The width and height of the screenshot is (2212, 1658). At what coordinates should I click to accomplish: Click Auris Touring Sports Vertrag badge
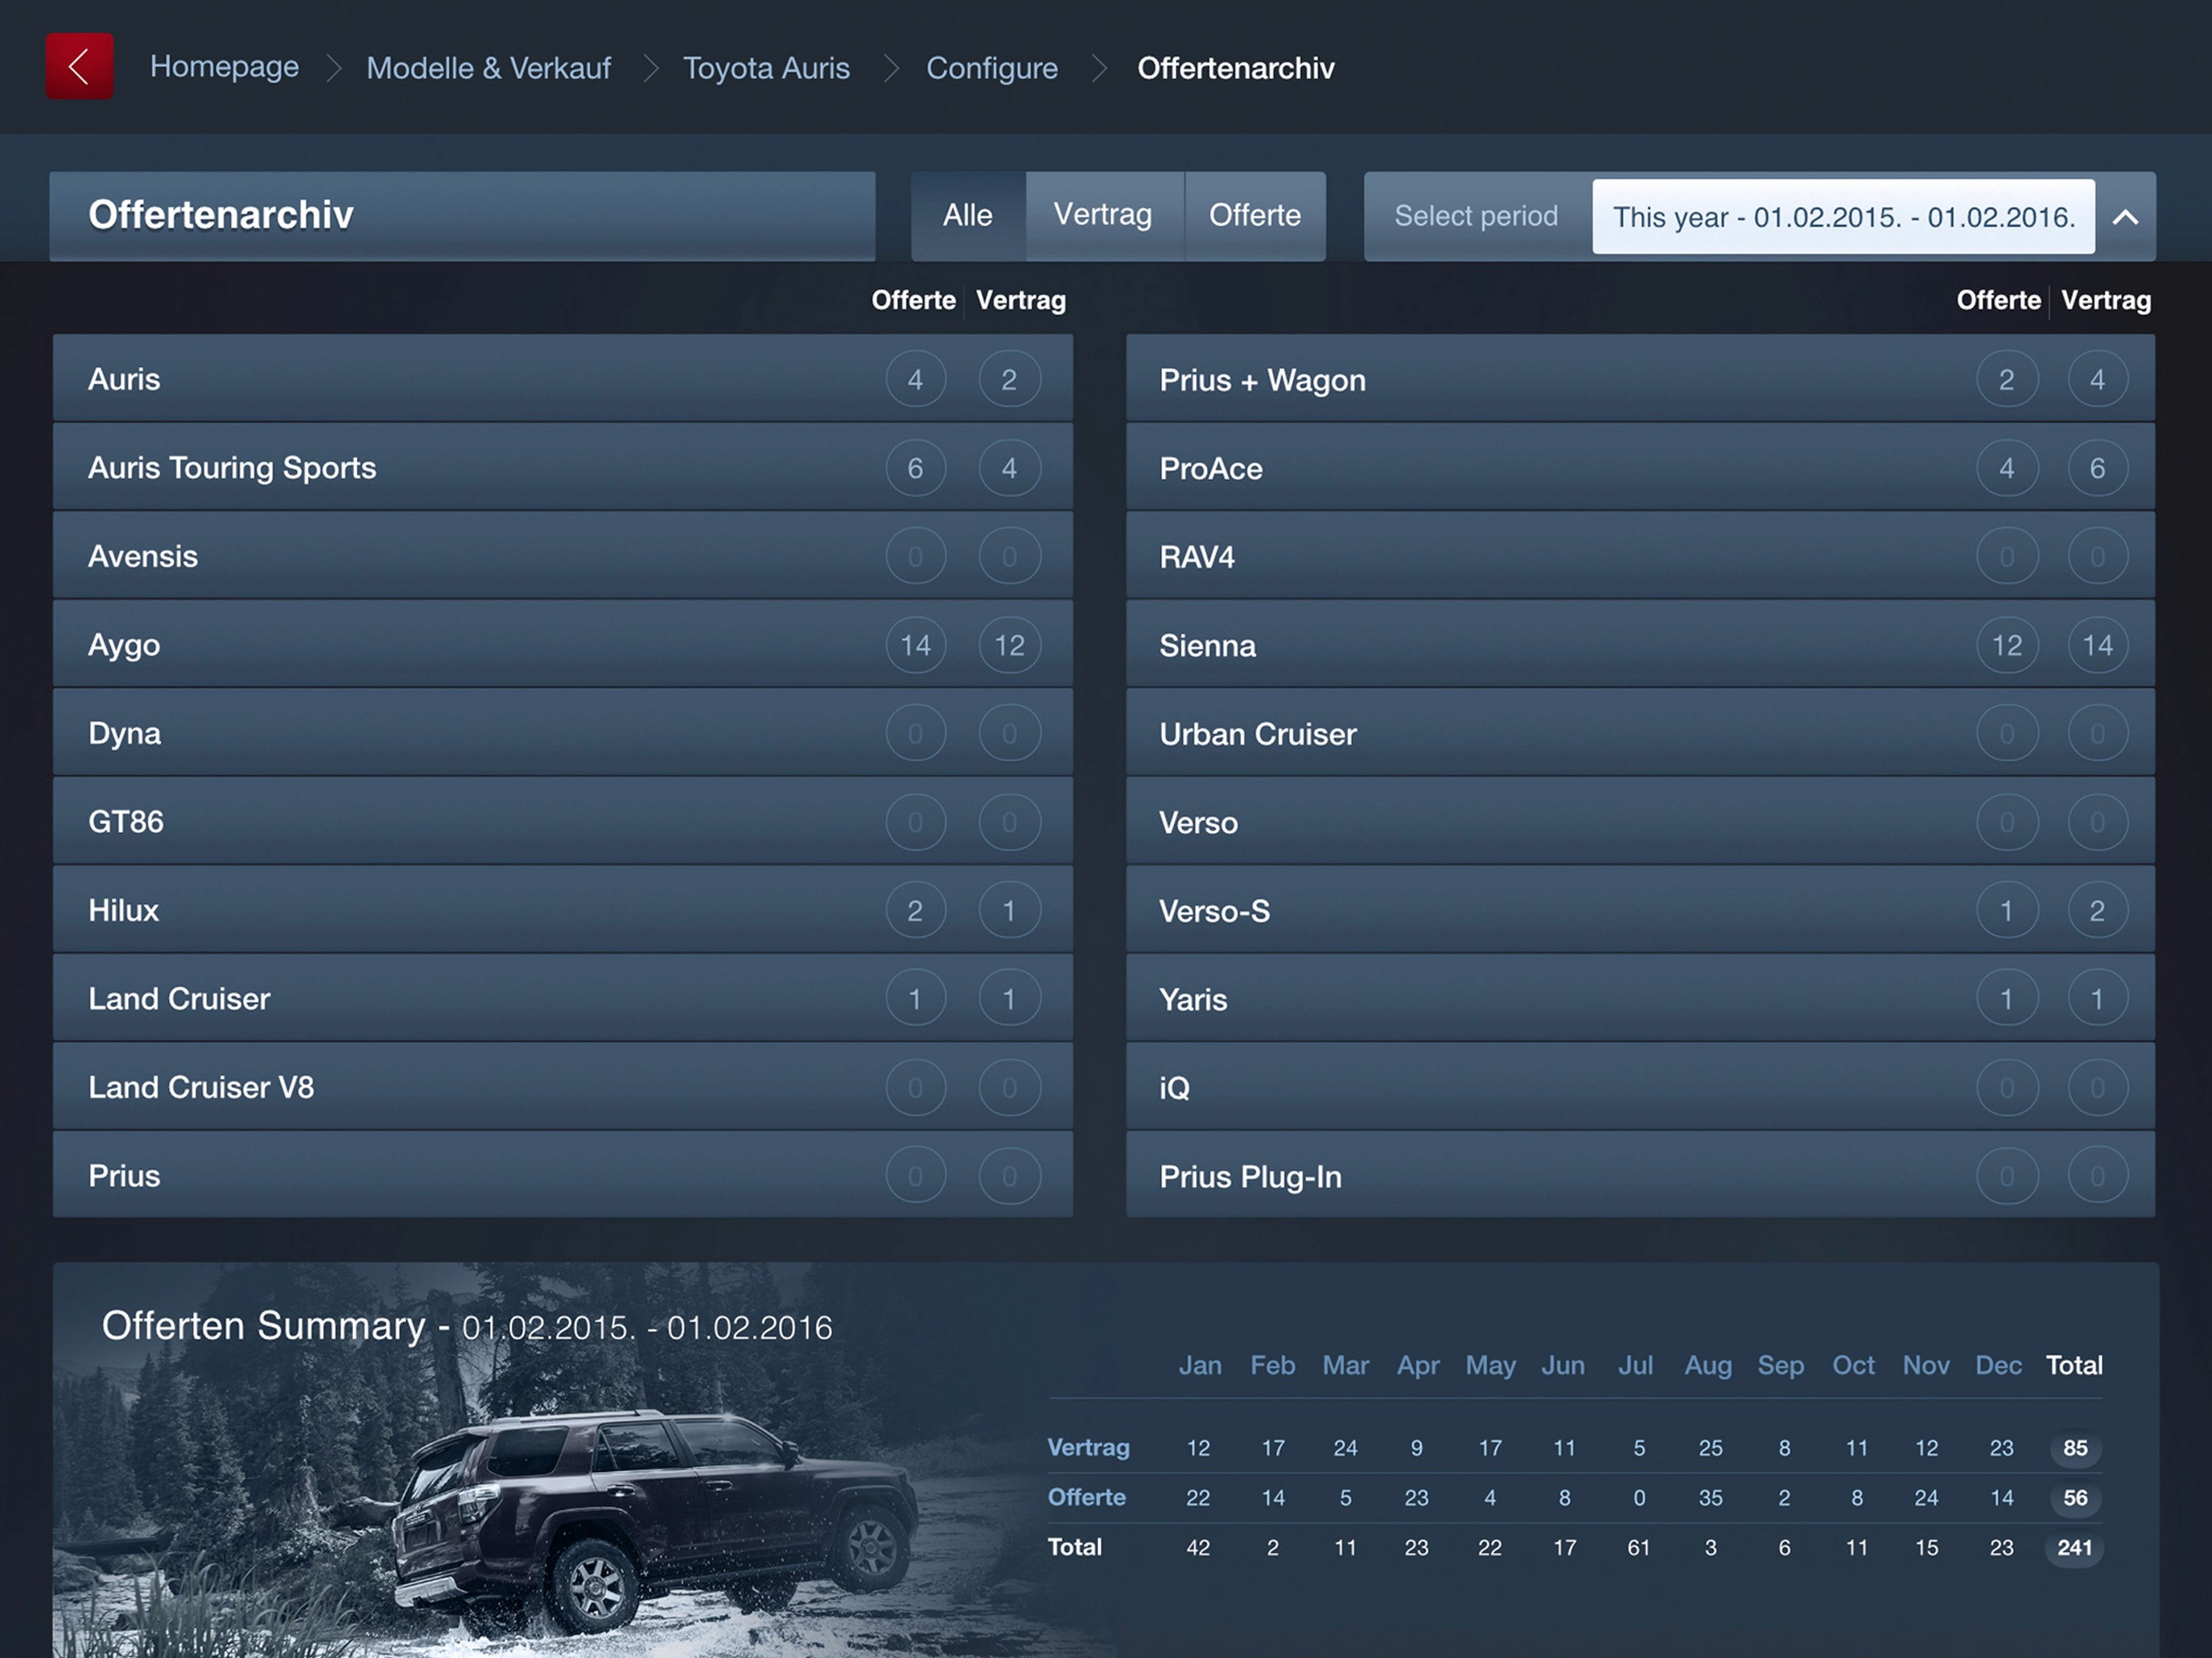coord(1009,468)
